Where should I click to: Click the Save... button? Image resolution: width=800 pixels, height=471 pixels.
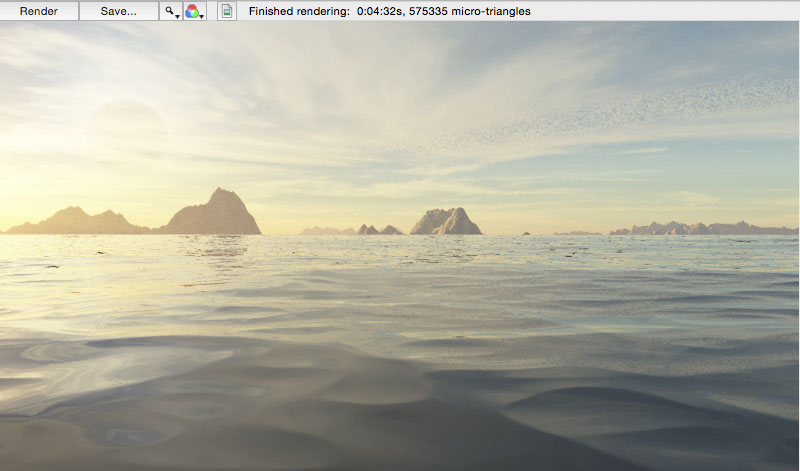click(118, 11)
